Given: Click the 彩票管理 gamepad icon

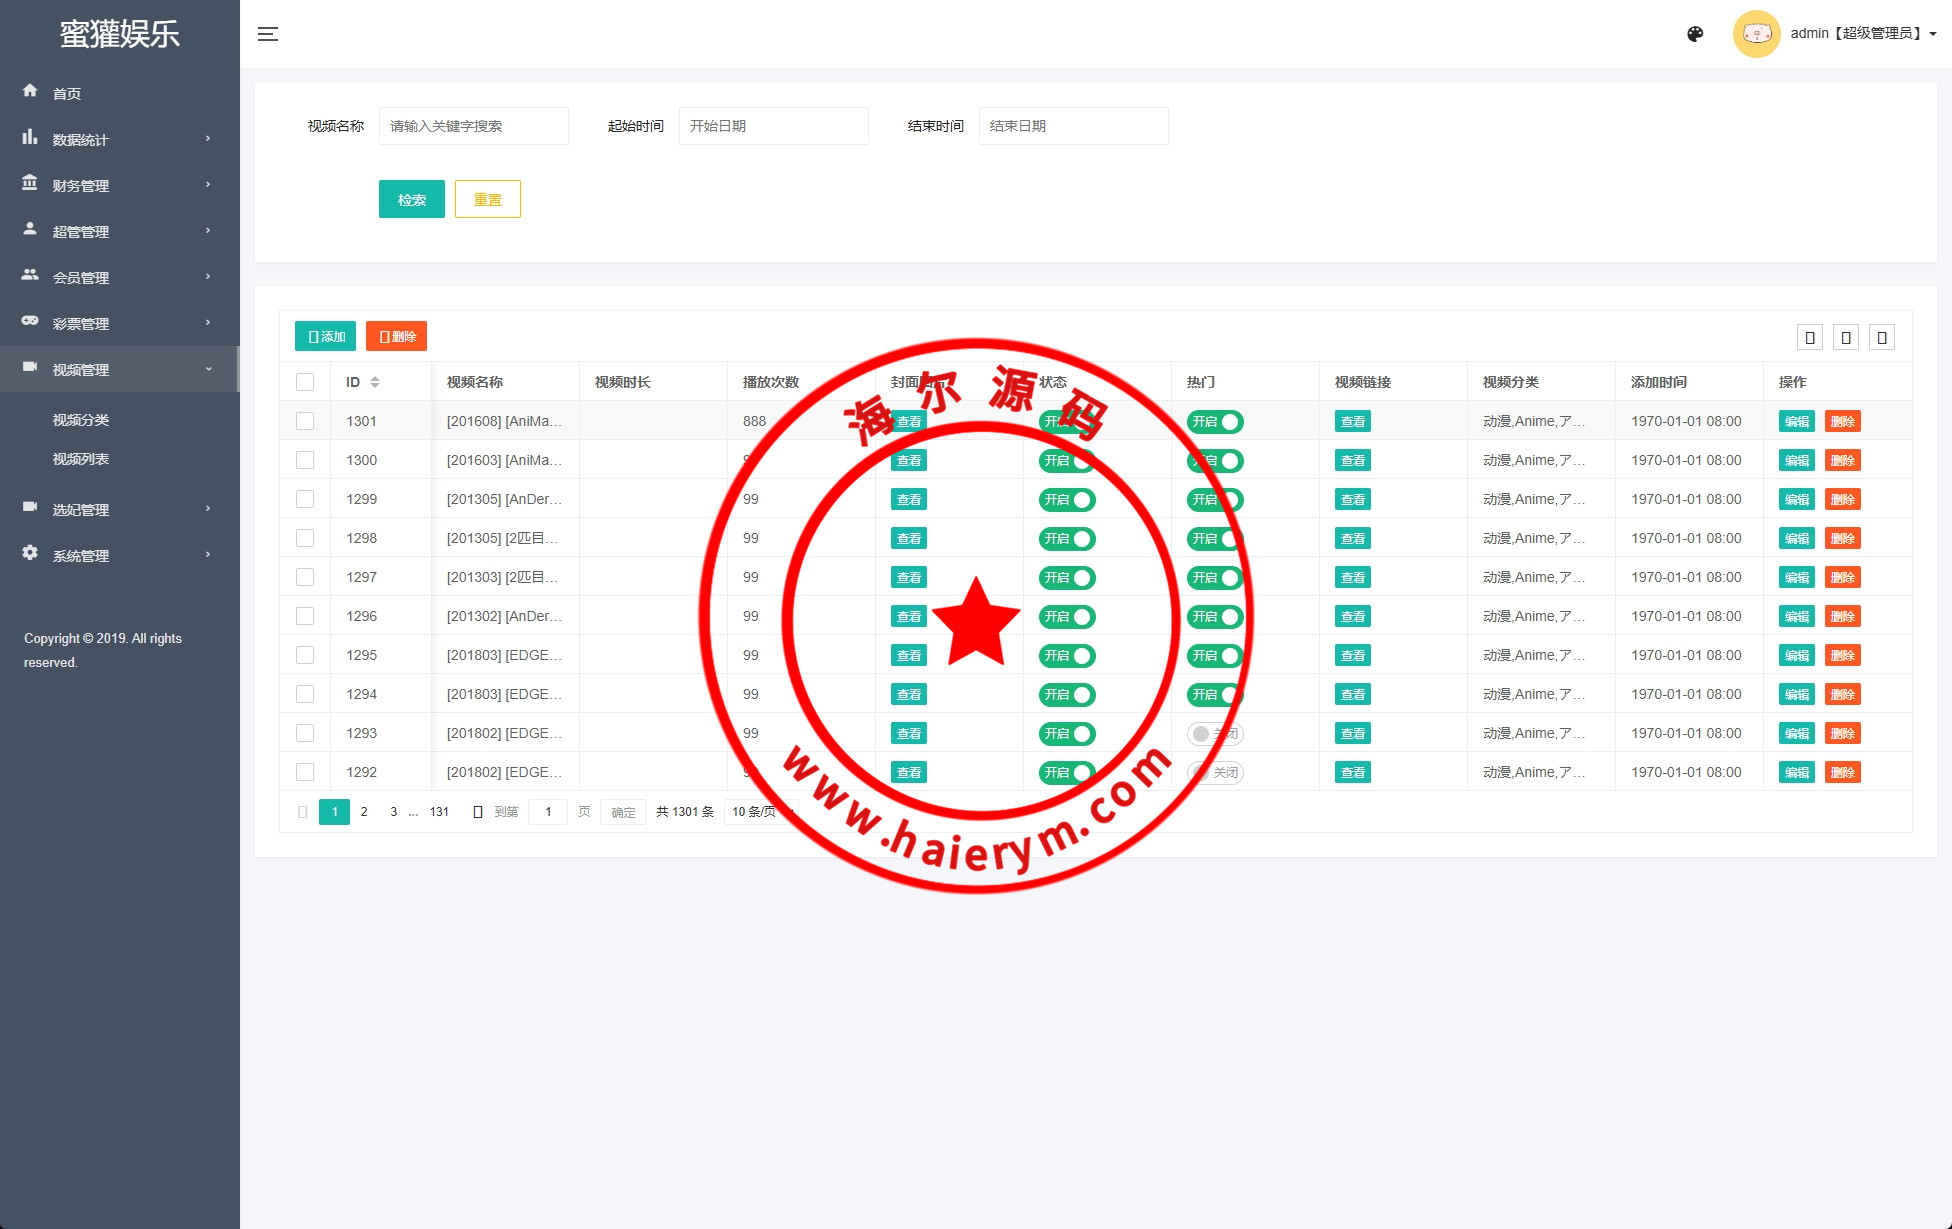Looking at the screenshot, I should [x=30, y=321].
